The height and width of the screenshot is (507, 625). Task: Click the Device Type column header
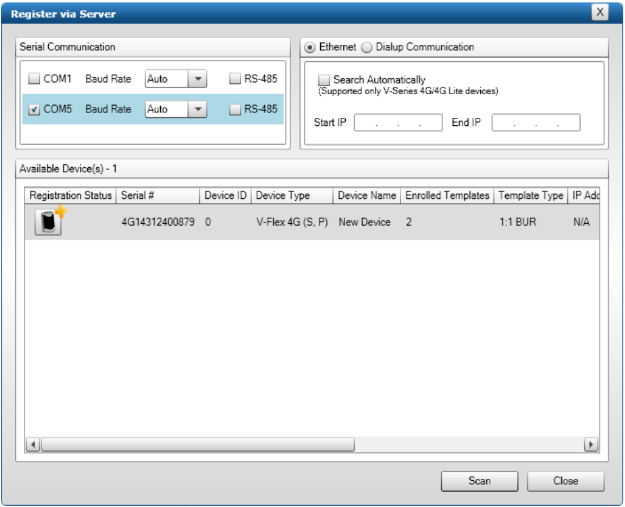click(290, 196)
